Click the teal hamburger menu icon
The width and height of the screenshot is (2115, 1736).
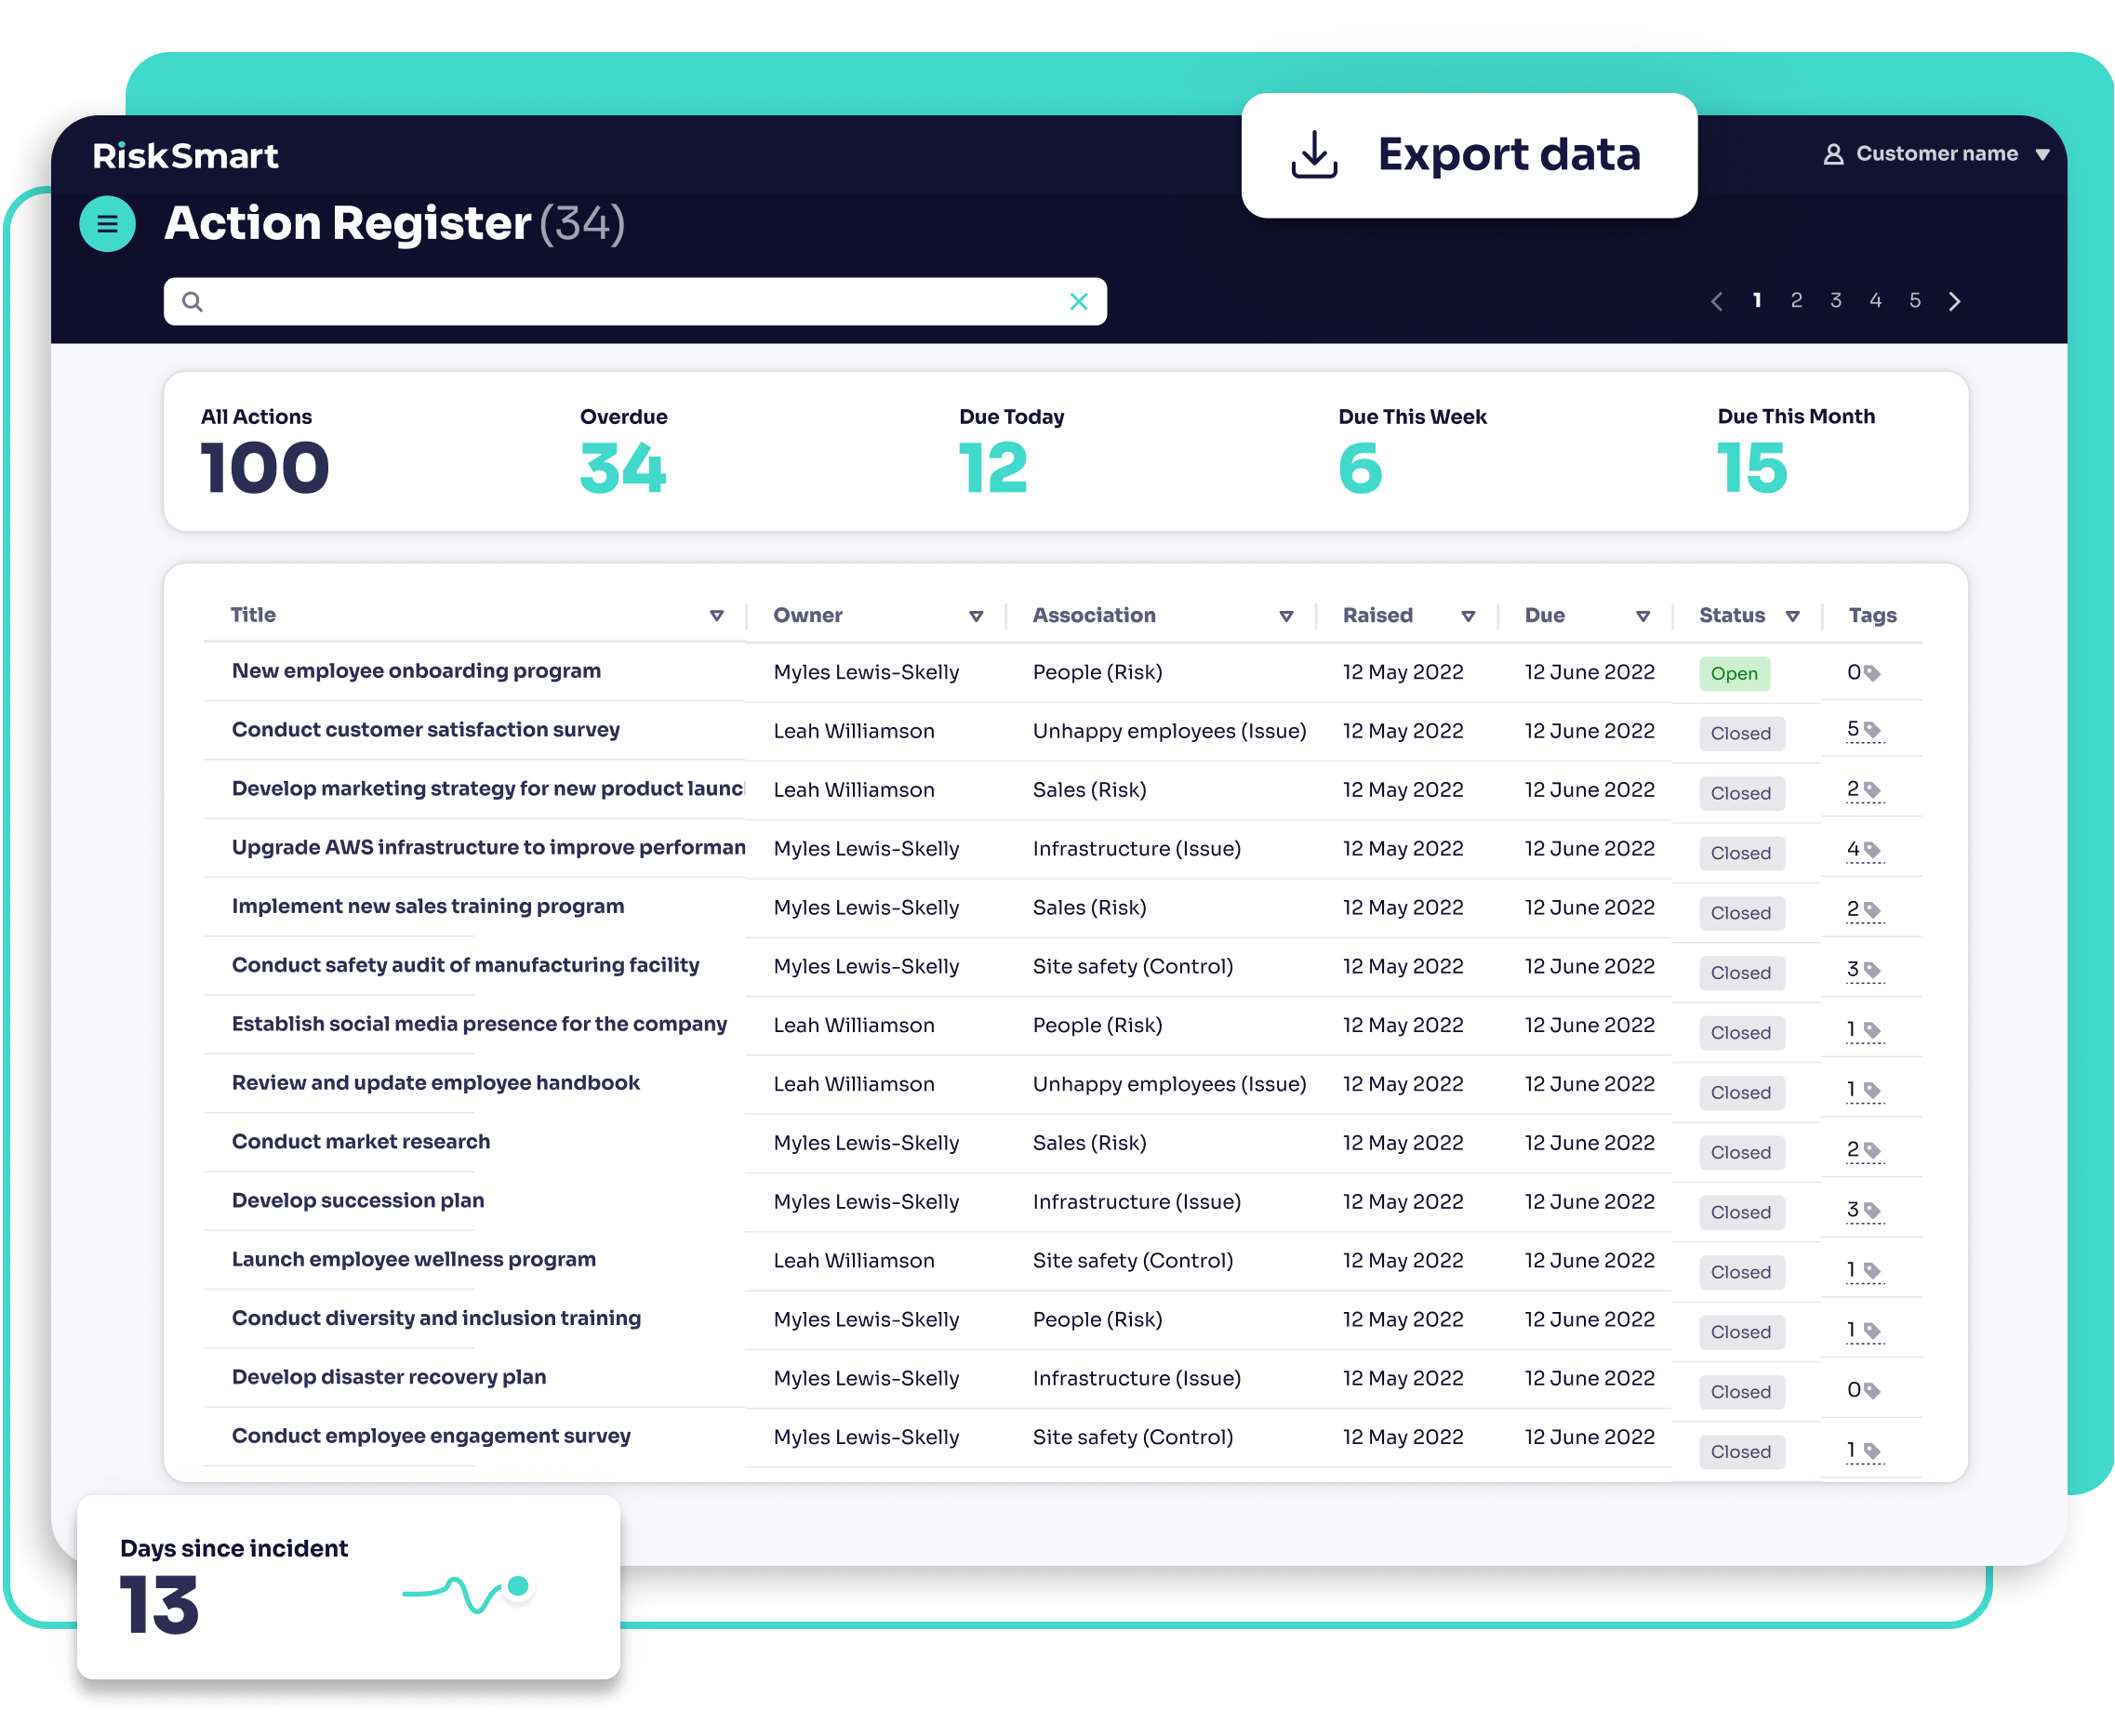[107, 224]
